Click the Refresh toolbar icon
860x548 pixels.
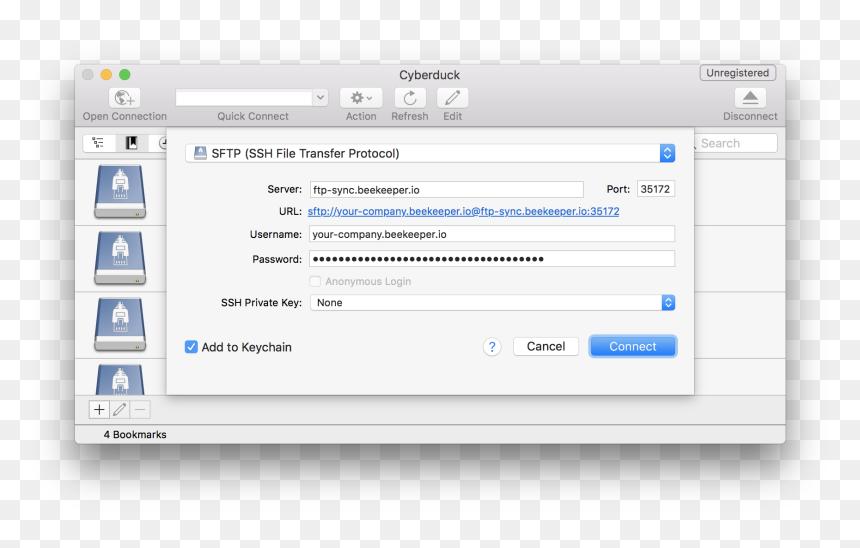pos(410,98)
